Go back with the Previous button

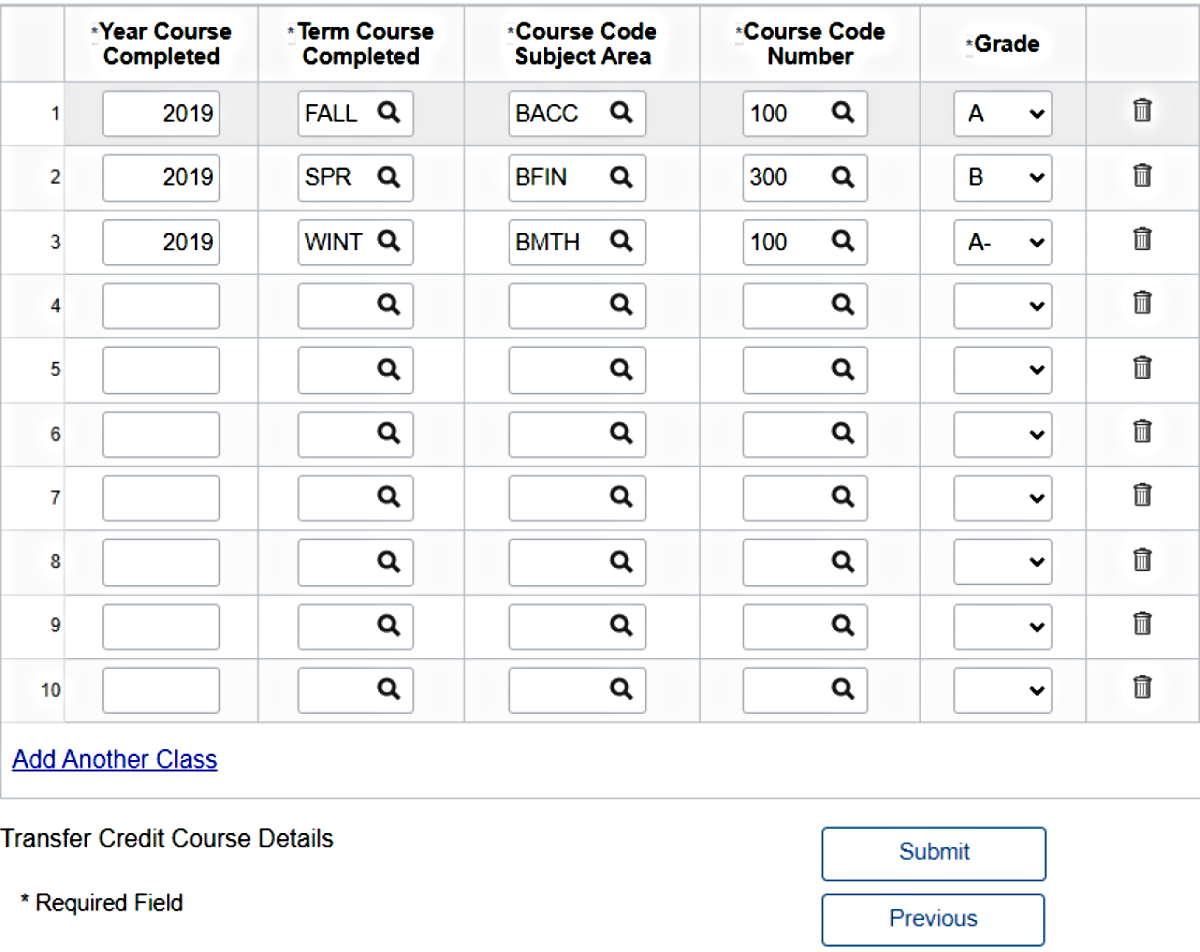933,919
